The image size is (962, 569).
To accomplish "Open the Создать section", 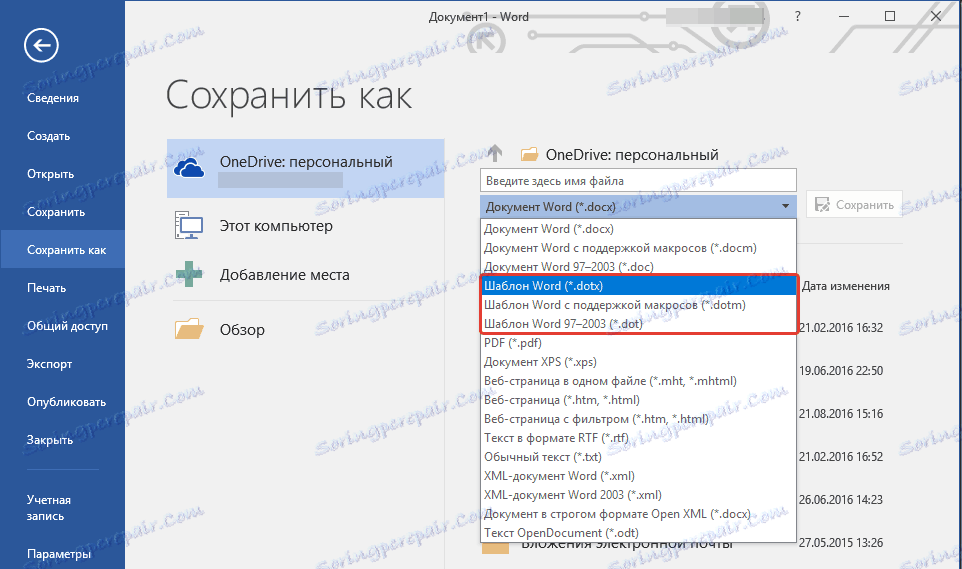I will click(x=48, y=136).
